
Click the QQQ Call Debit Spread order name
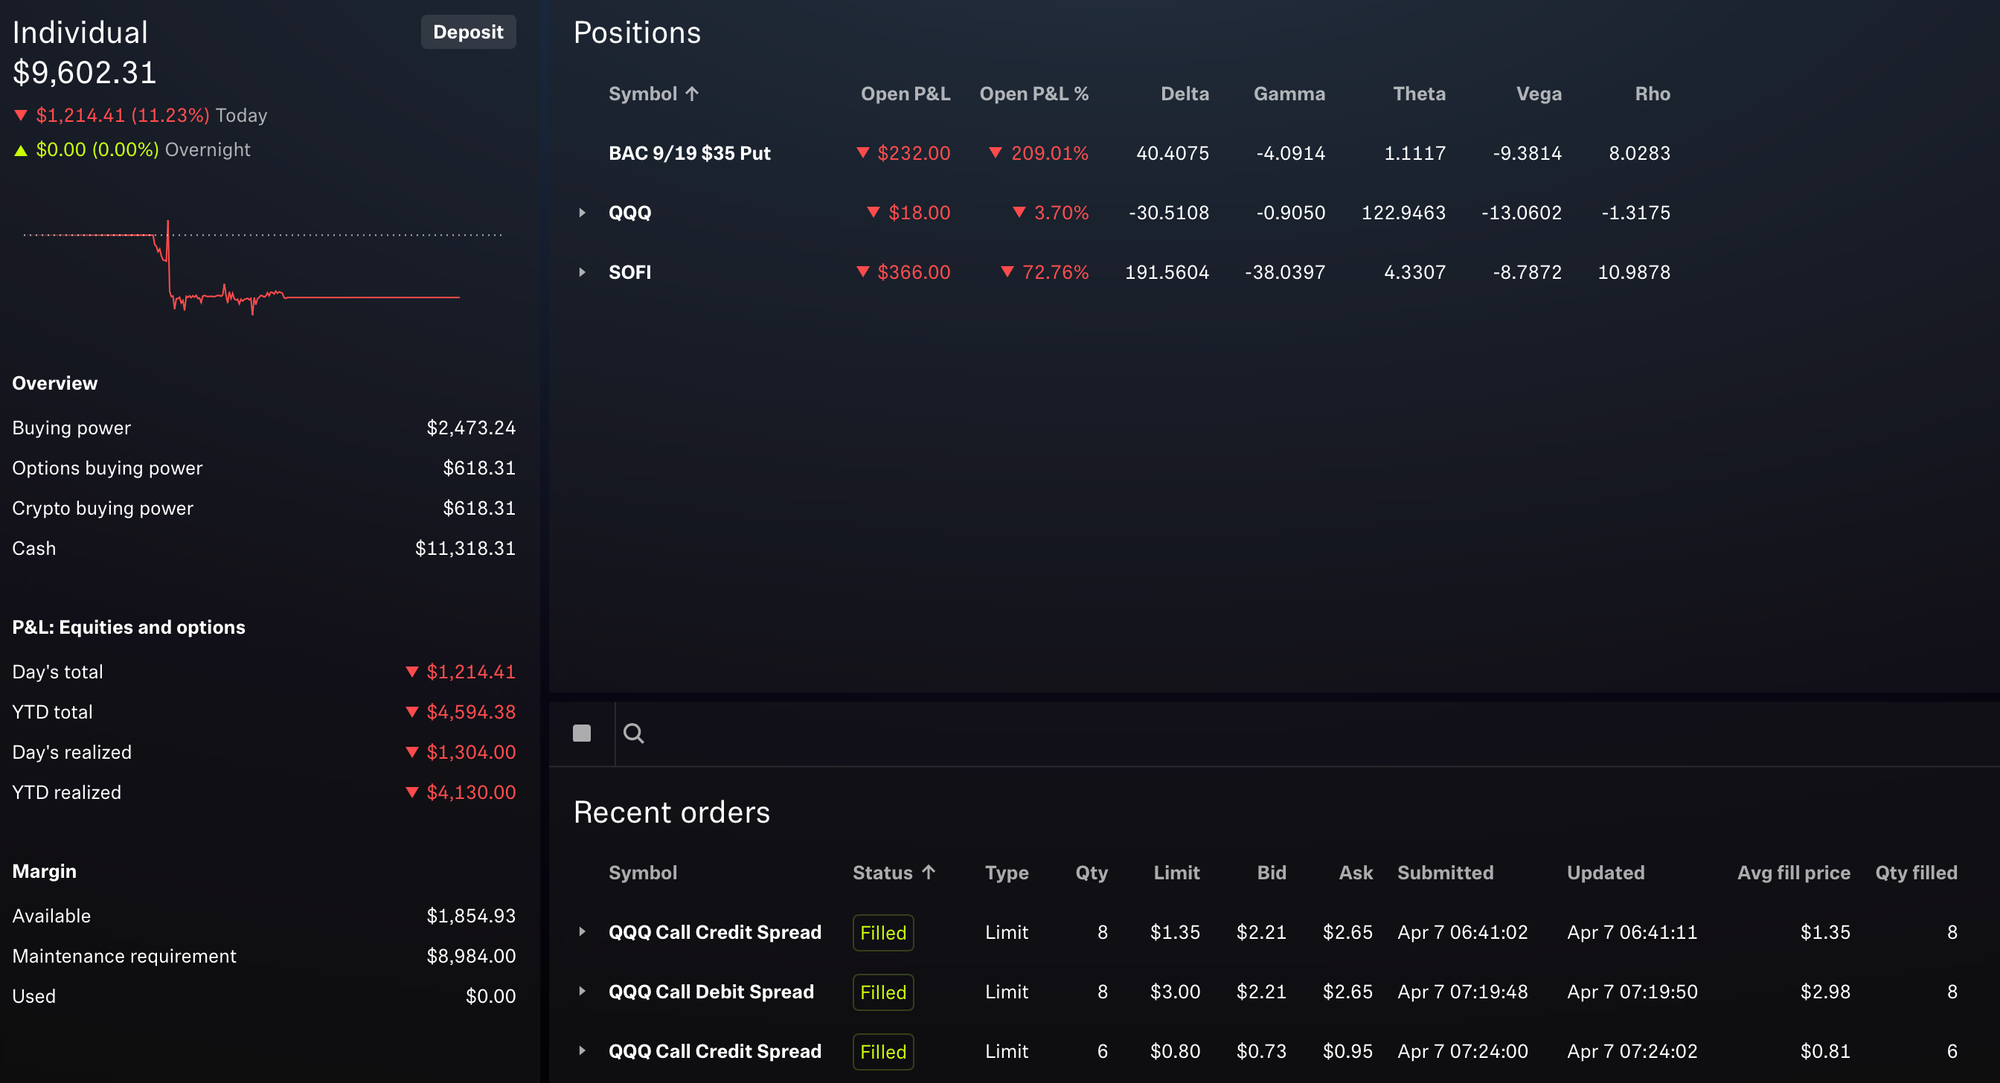click(x=711, y=992)
